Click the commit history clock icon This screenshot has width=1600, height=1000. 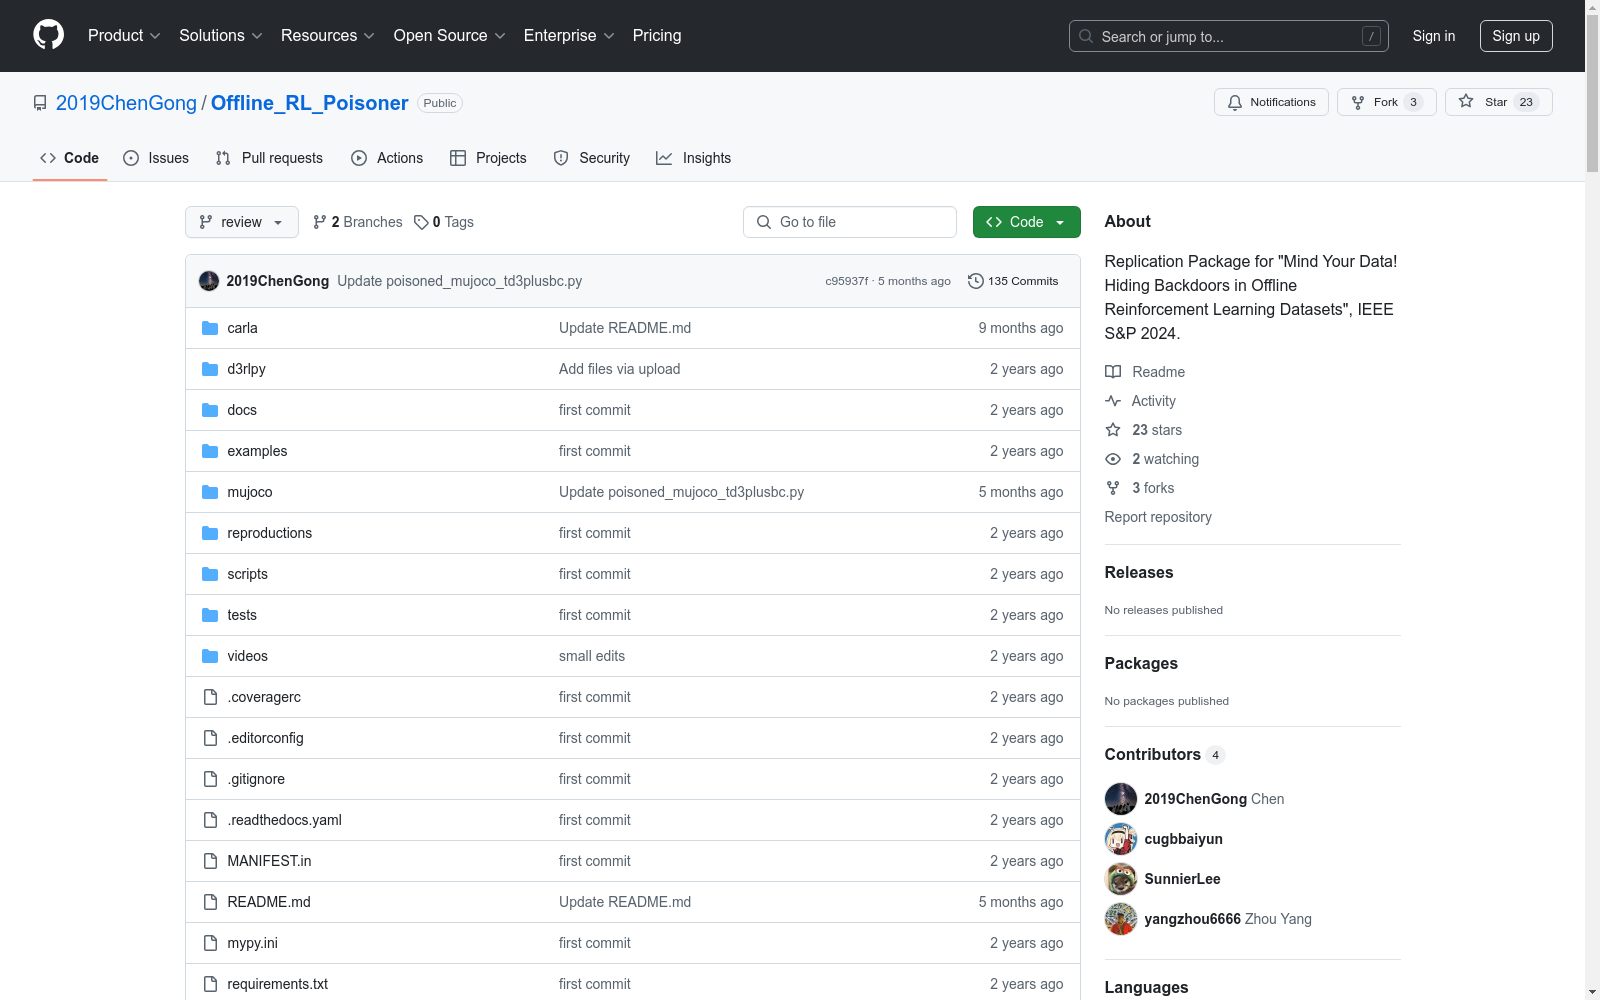pyautogui.click(x=976, y=281)
